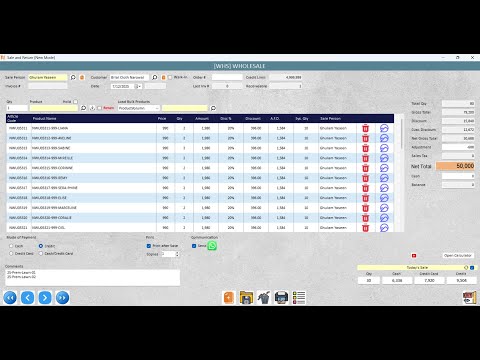Open the Sale Person search lookup
480x360 pixels.
[73, 77]
